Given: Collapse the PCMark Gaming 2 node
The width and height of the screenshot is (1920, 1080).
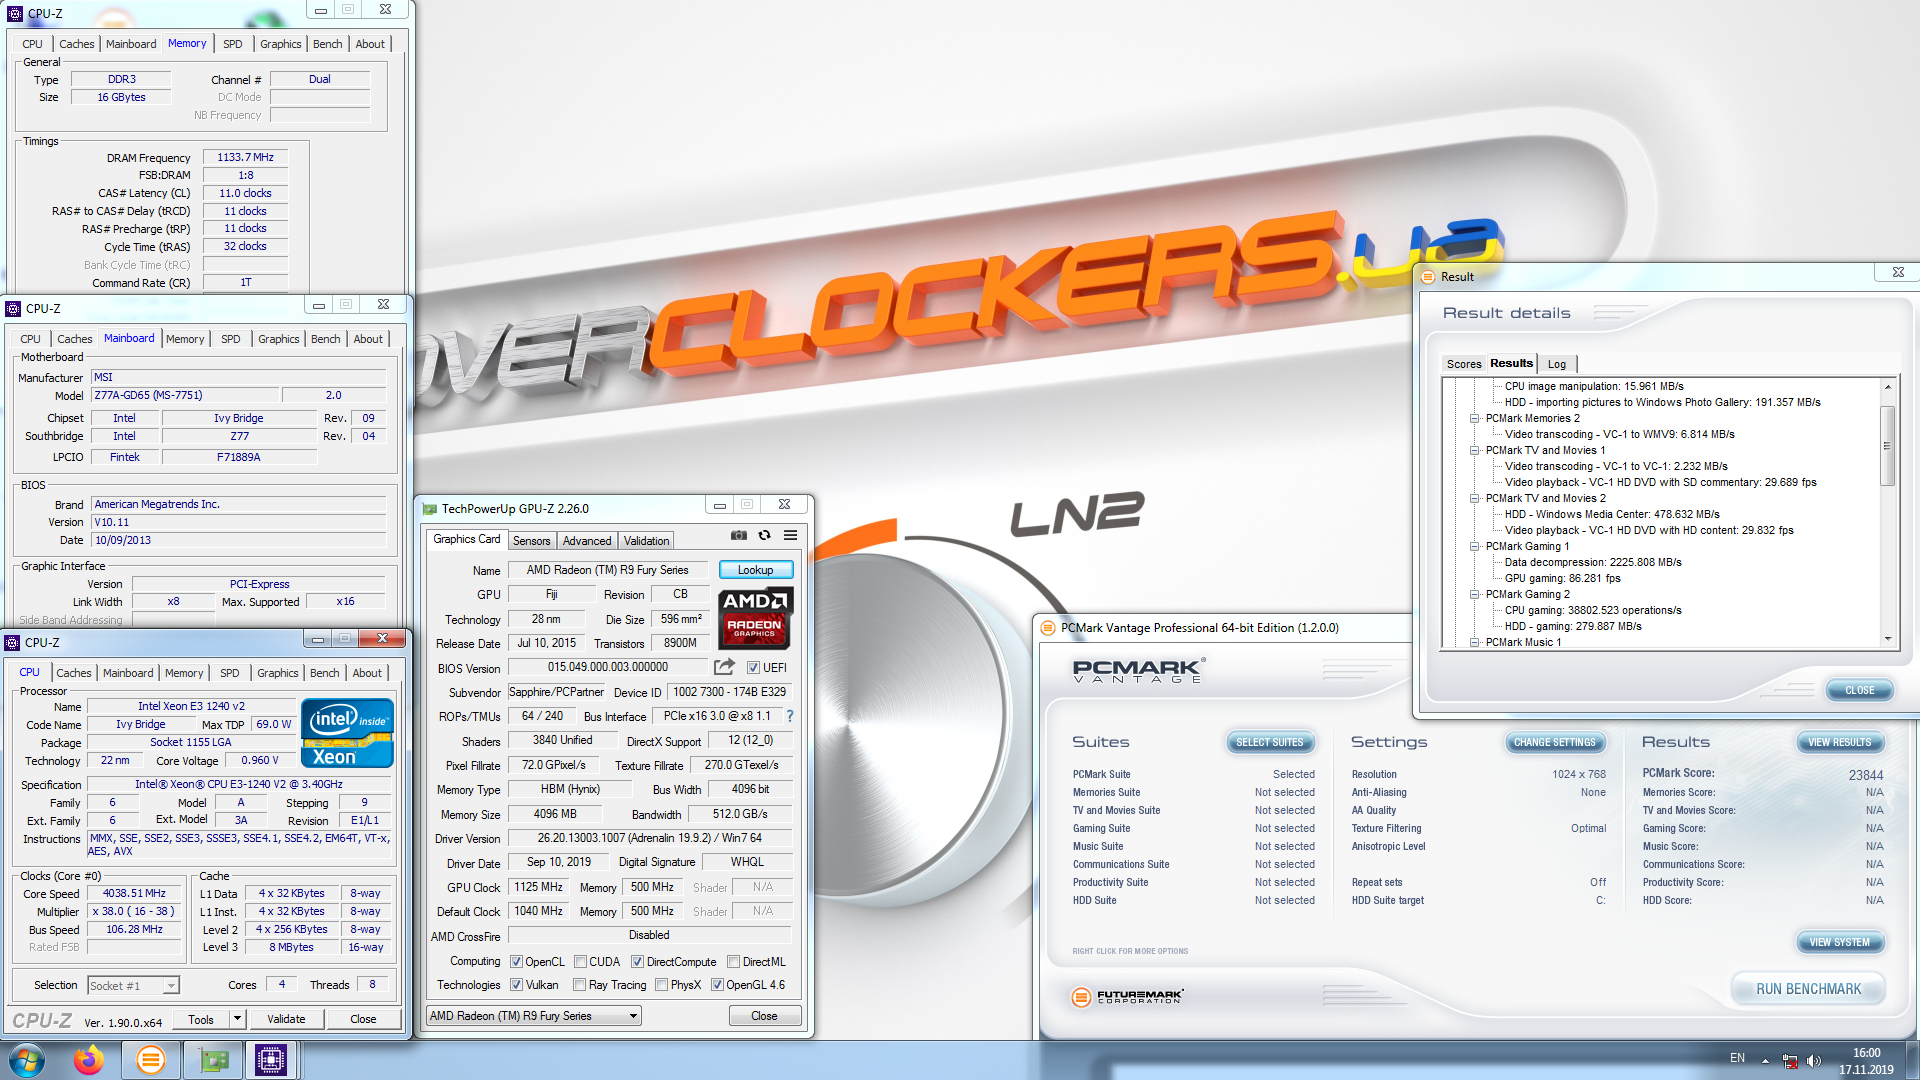Looking at the screenshot, I should click(x=1474, y=595).
